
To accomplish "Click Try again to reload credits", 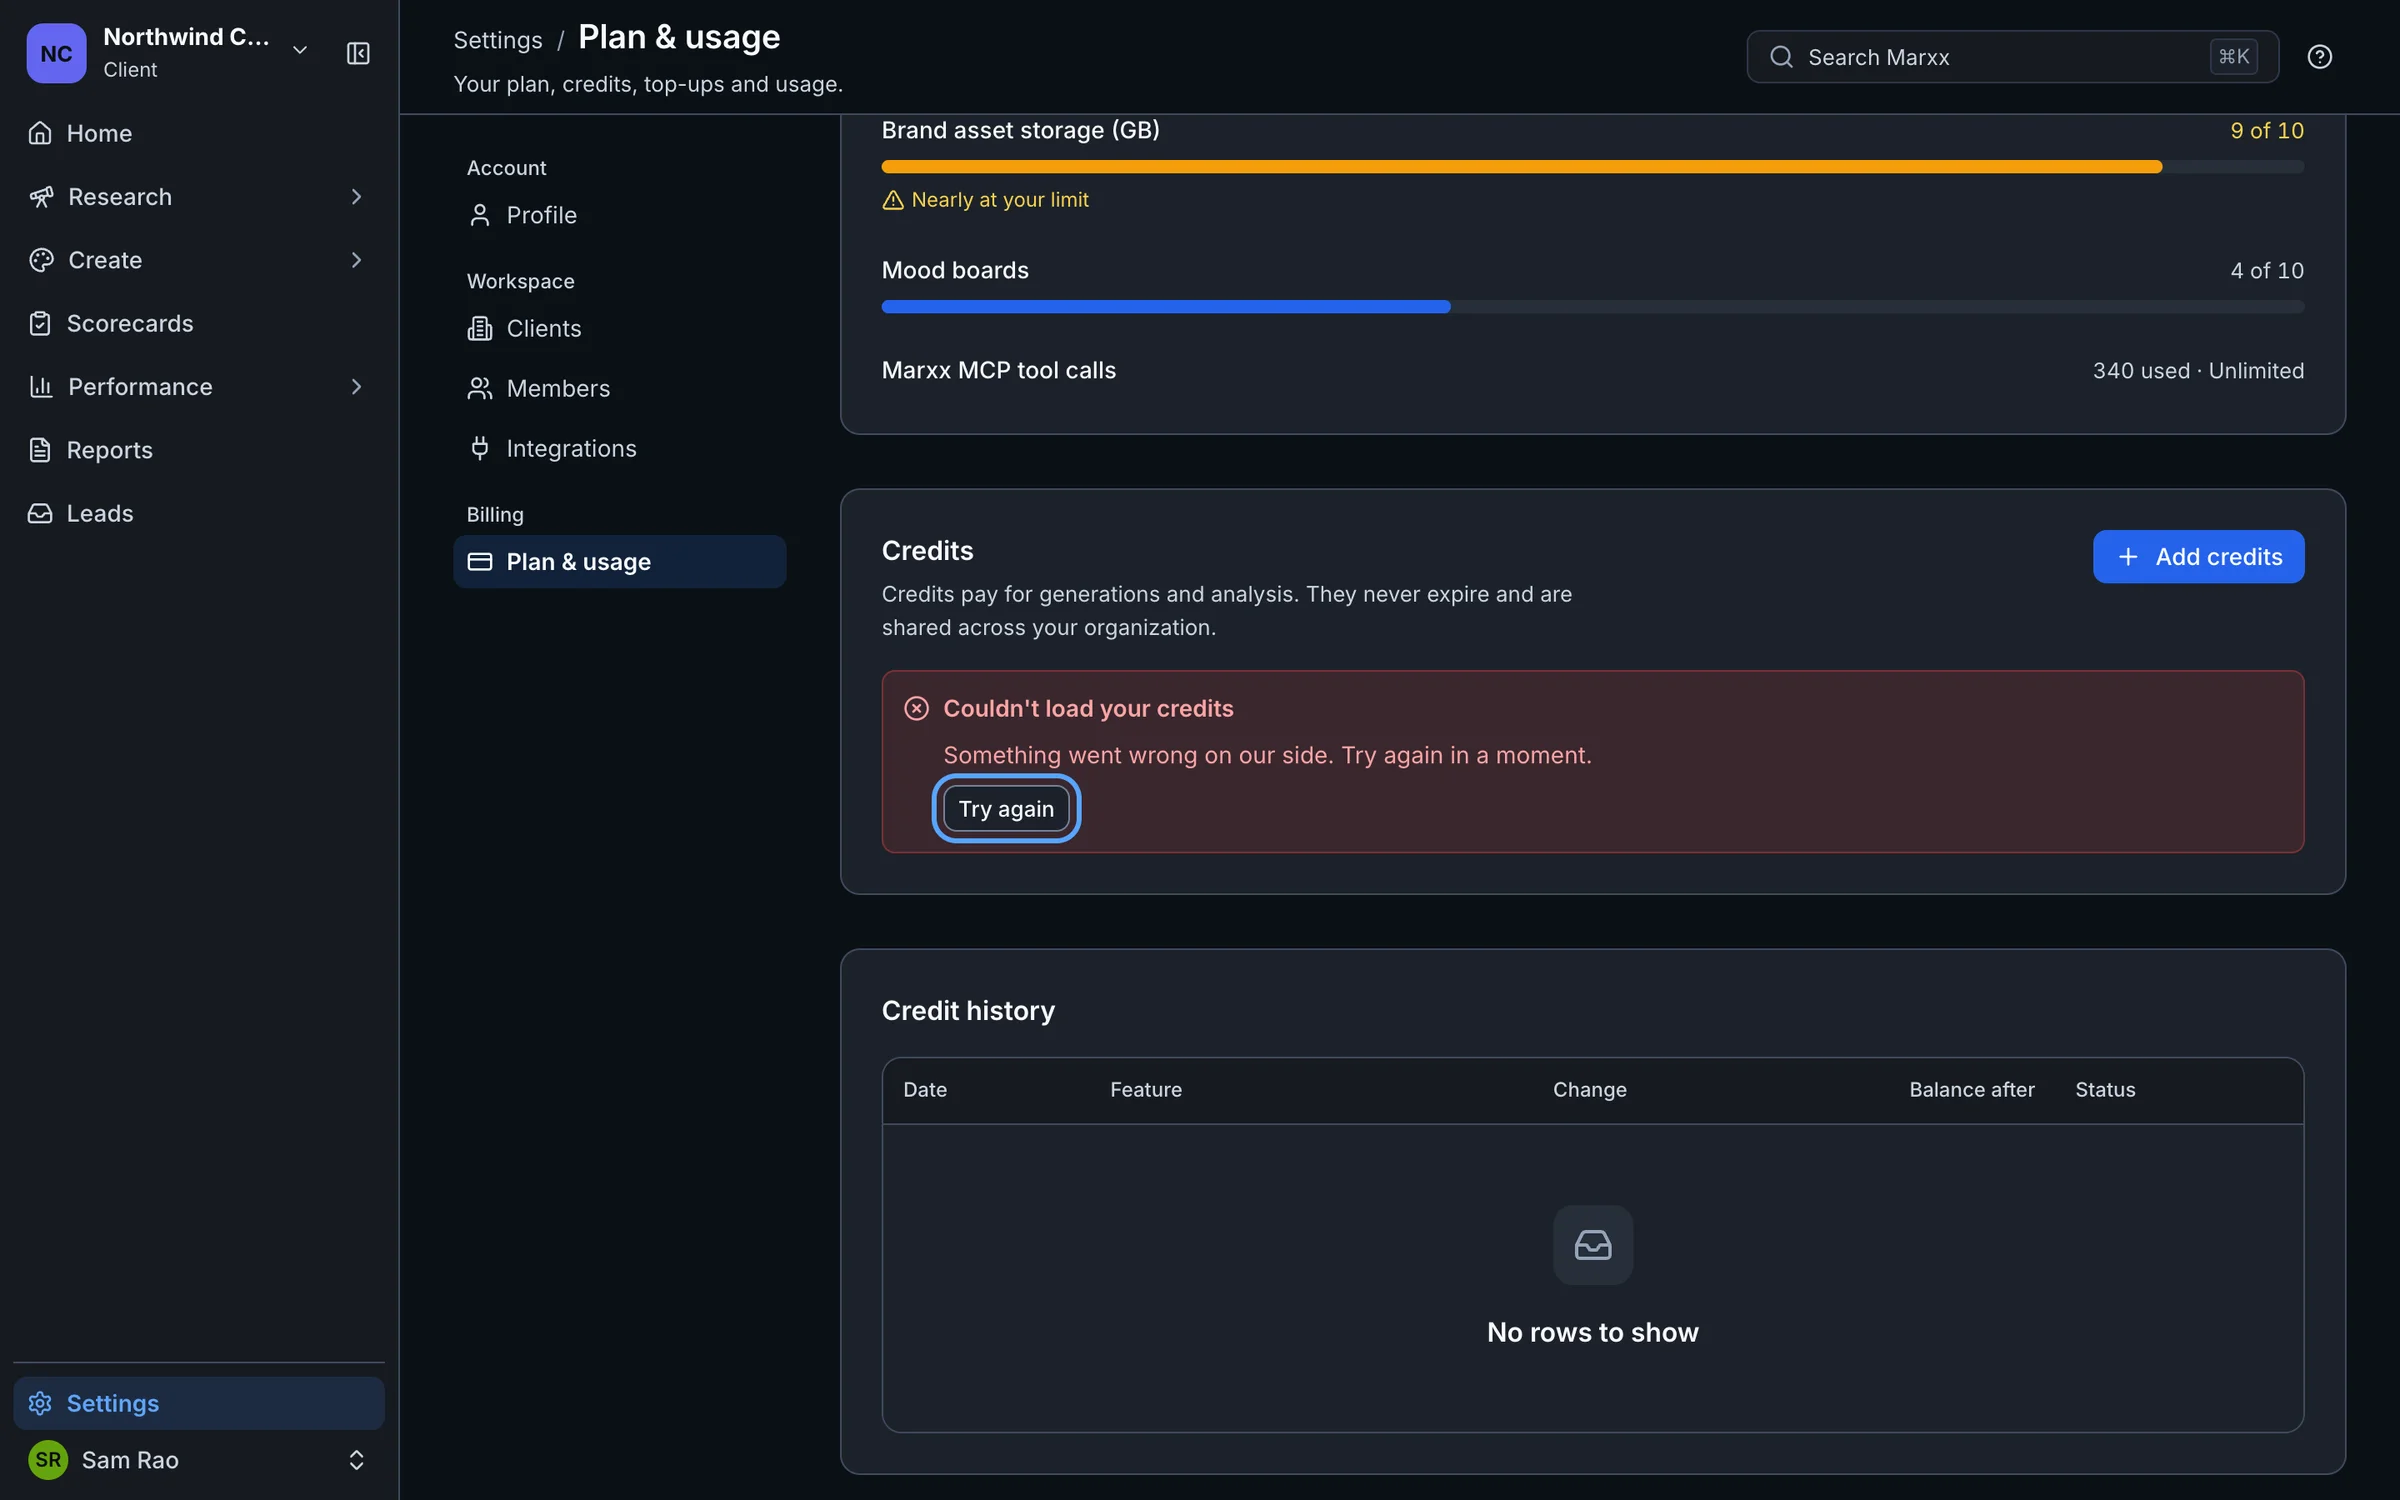I will coord(1006,808).
